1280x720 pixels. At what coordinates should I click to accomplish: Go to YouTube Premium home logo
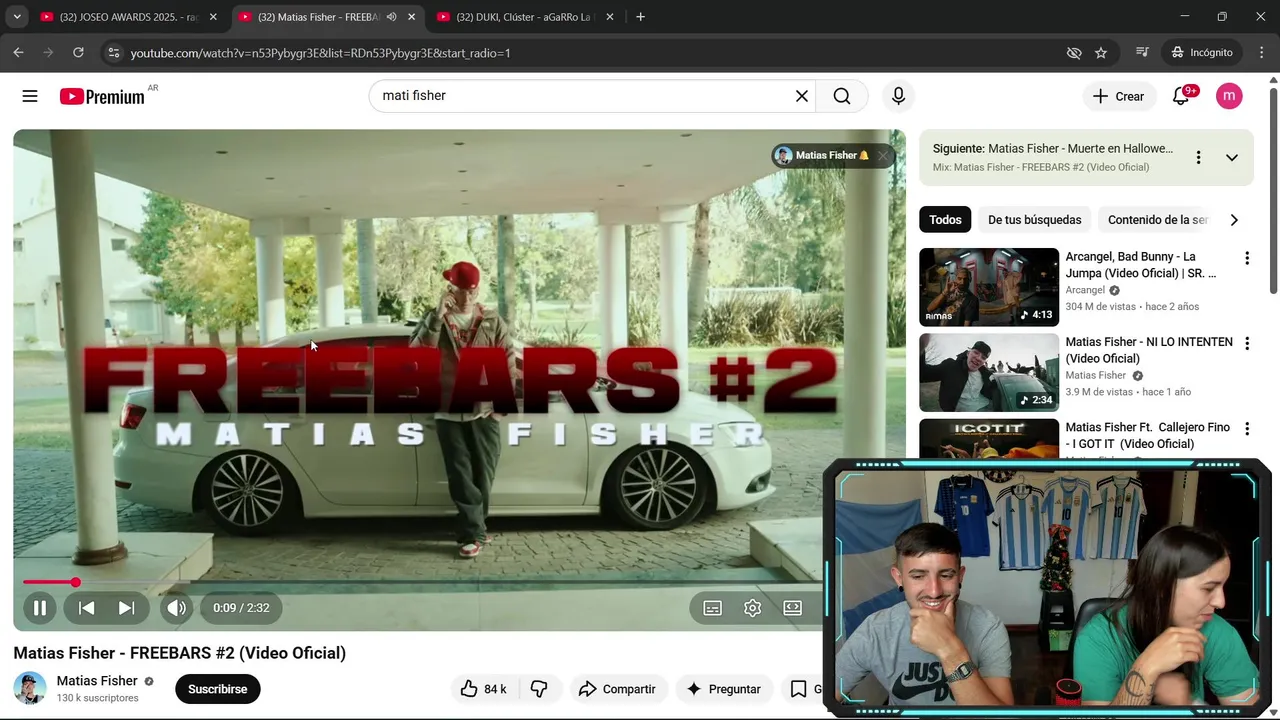[x=102, y=96]
